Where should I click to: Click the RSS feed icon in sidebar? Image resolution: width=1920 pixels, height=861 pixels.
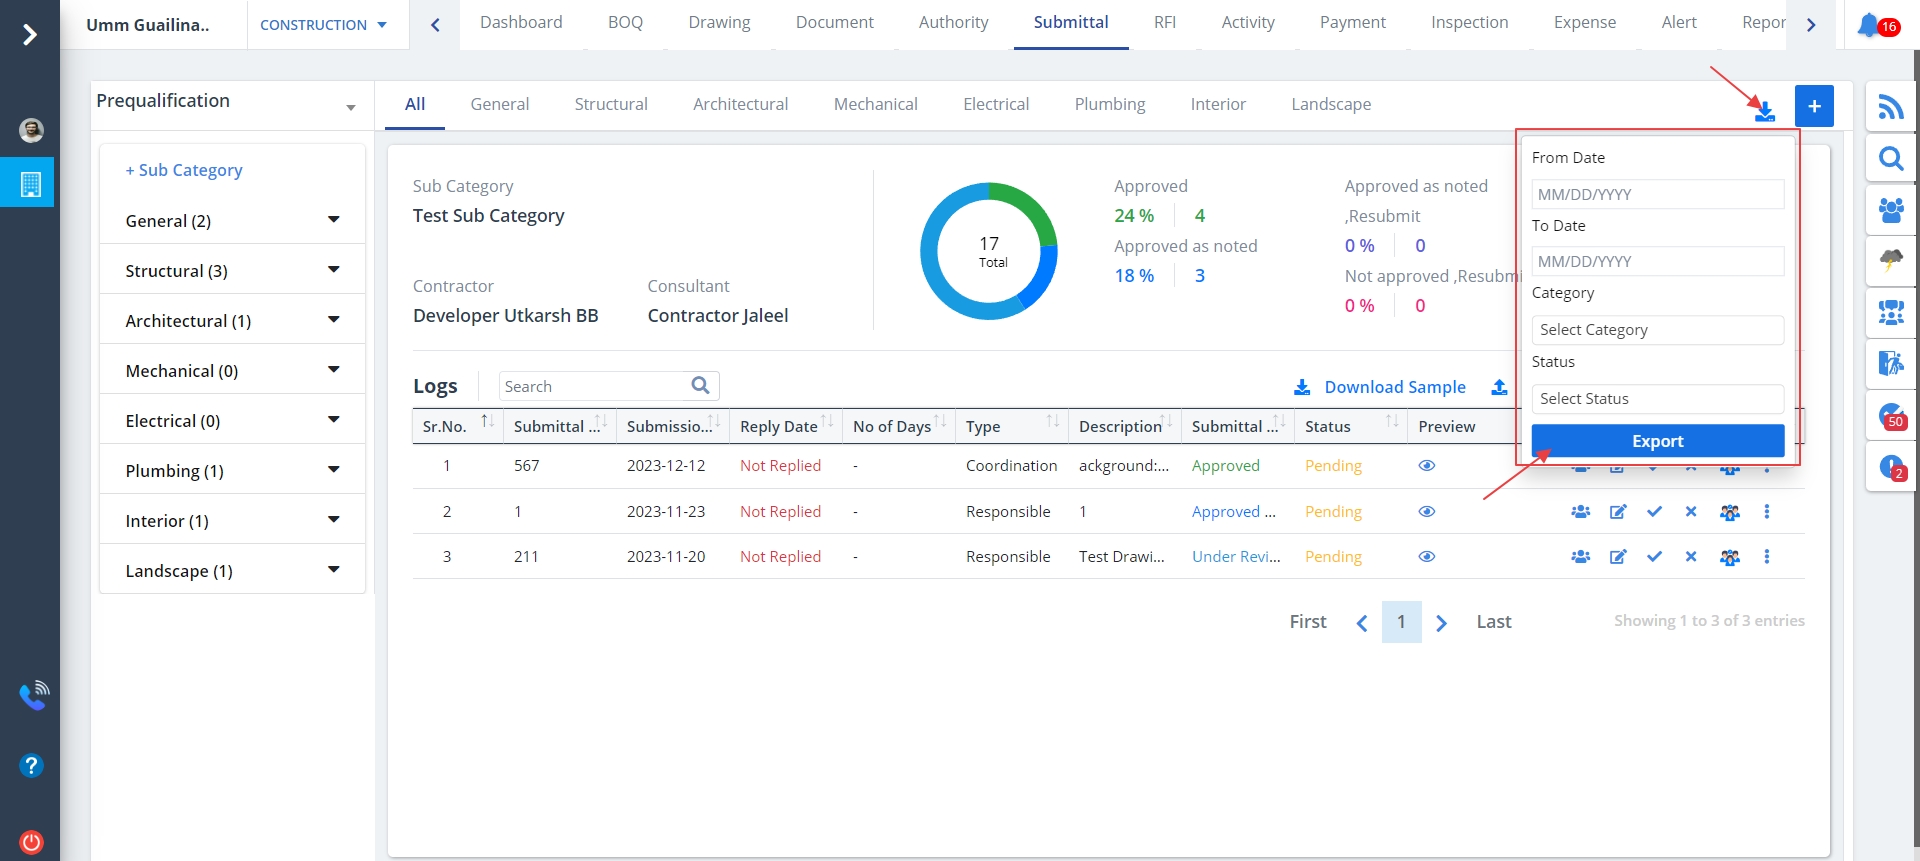(x=1890, y=107)
